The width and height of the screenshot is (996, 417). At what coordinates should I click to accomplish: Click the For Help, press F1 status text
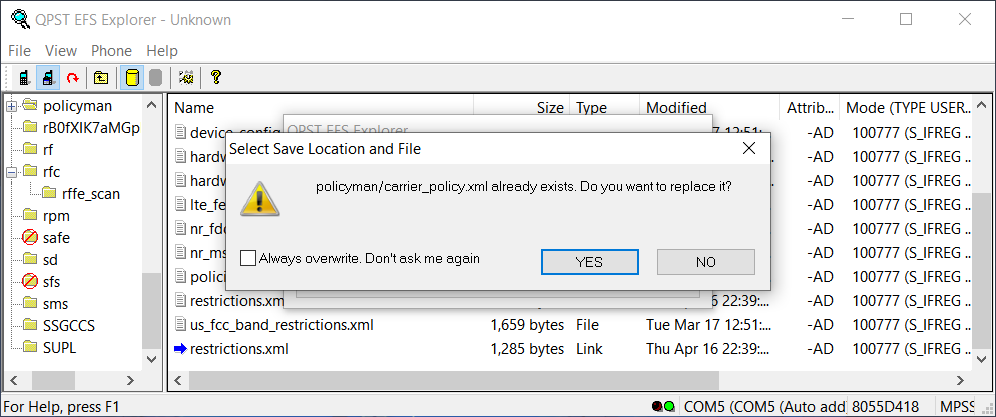tap(62, 406)
